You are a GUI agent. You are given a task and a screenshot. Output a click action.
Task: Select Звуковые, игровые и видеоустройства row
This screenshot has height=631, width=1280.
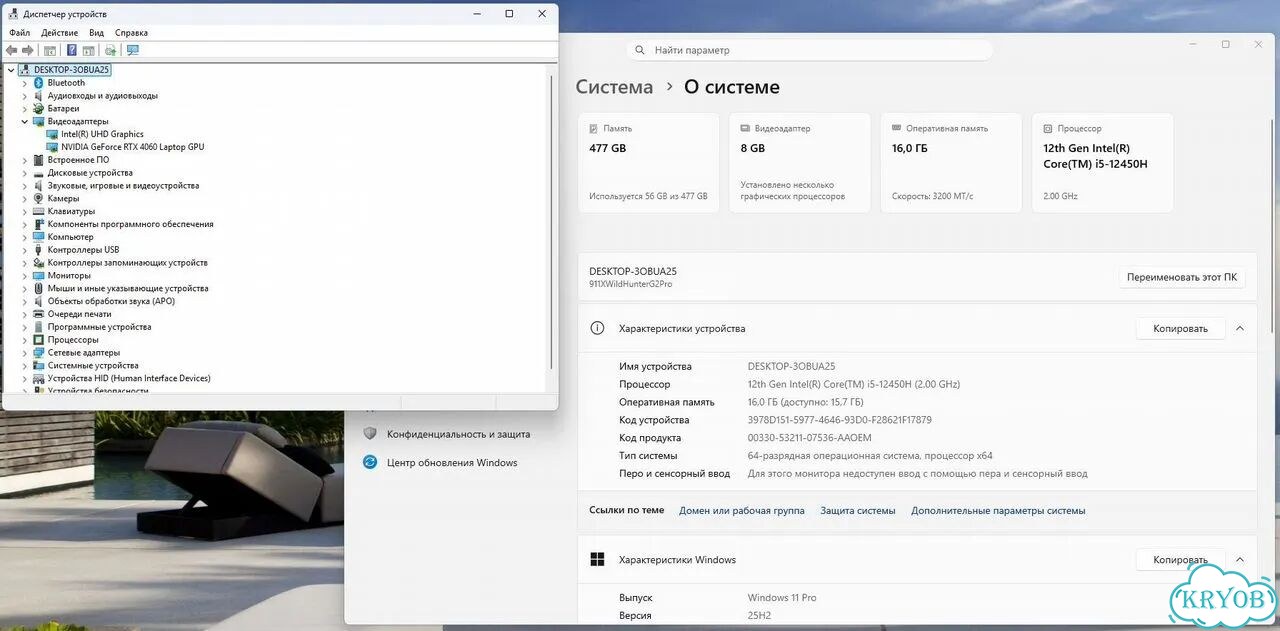click(123, 186)
